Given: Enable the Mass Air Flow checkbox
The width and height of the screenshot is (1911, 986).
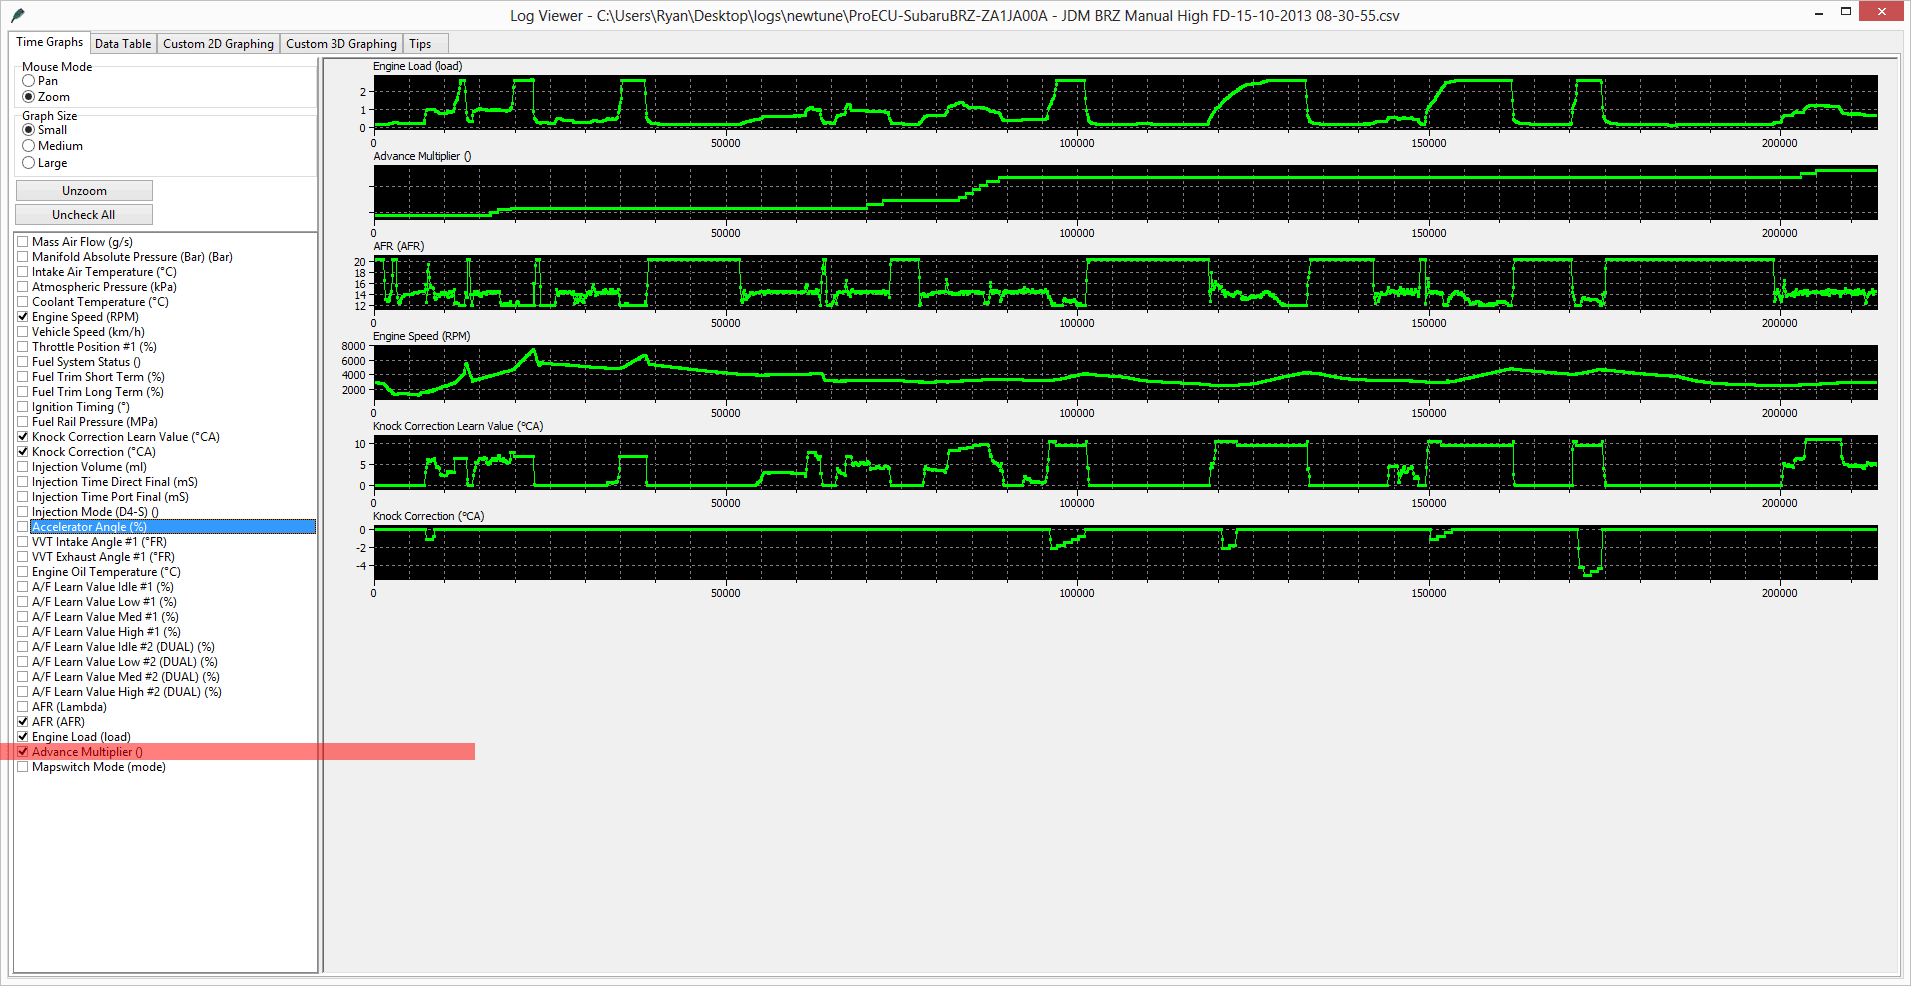Looking at the screenshot, I should pos(23,242).
